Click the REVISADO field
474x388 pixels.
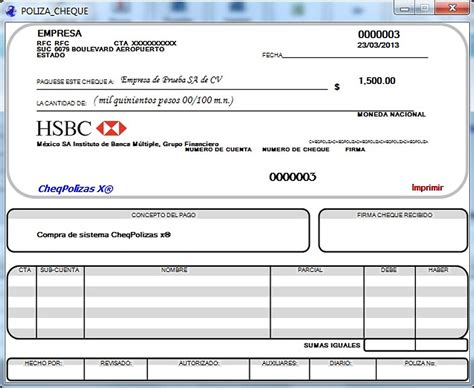pyautogui.click(x=116, y=369)
